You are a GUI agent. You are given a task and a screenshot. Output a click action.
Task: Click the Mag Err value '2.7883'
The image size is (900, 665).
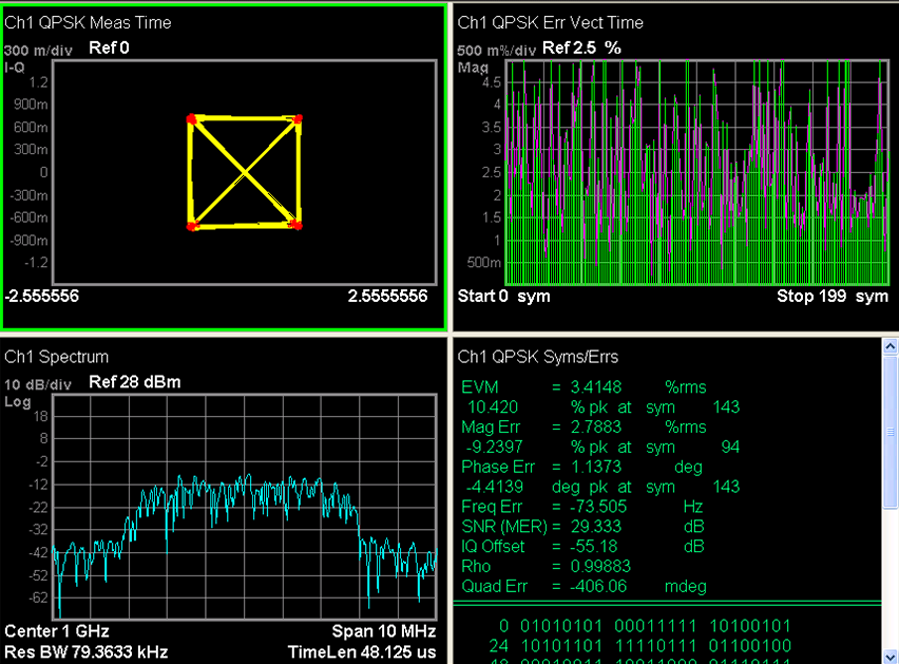point(596,427)
